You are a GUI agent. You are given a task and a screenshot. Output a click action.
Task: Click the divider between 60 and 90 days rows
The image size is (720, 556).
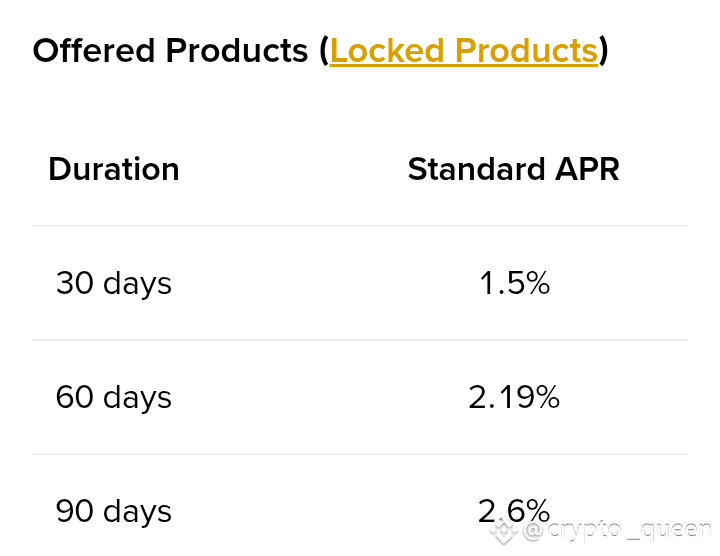pyautogui.click(x=360, y=454)
